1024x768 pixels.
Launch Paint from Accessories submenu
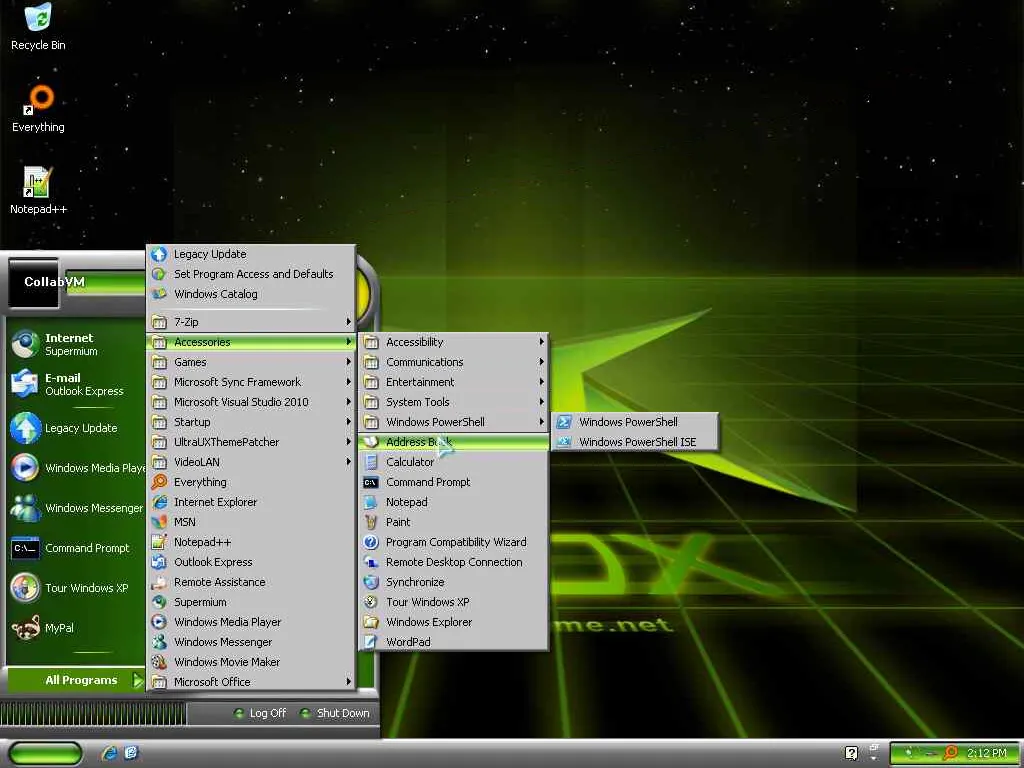click(454, 522)
